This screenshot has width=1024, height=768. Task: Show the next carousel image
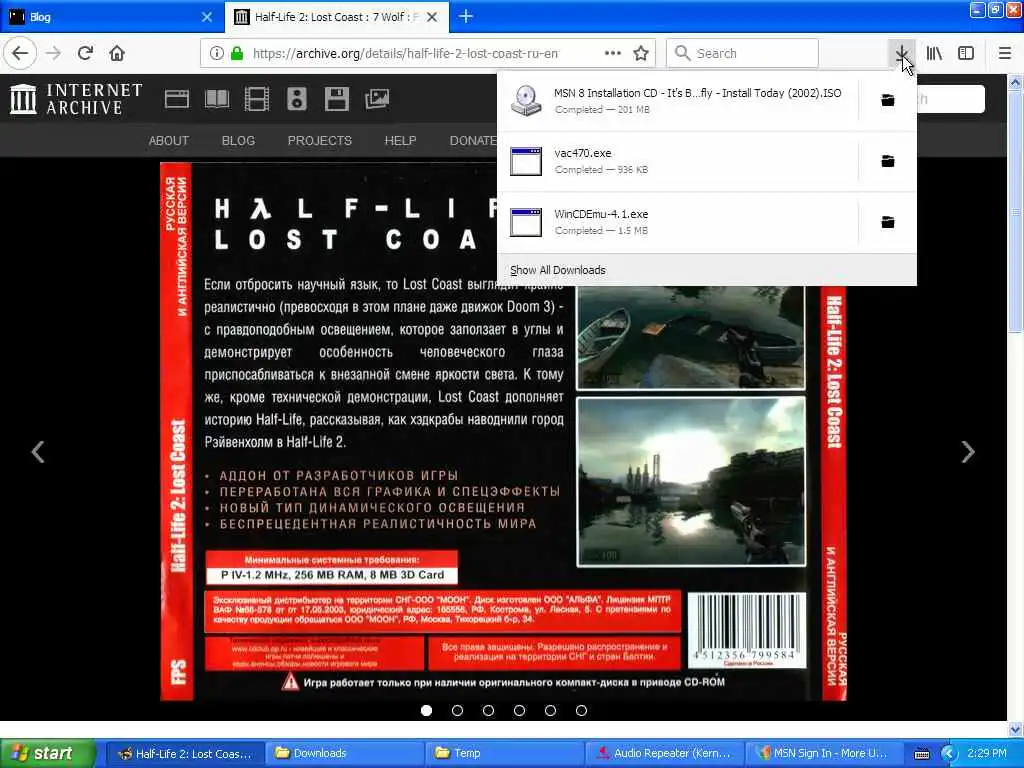click(x=968, y=451)
